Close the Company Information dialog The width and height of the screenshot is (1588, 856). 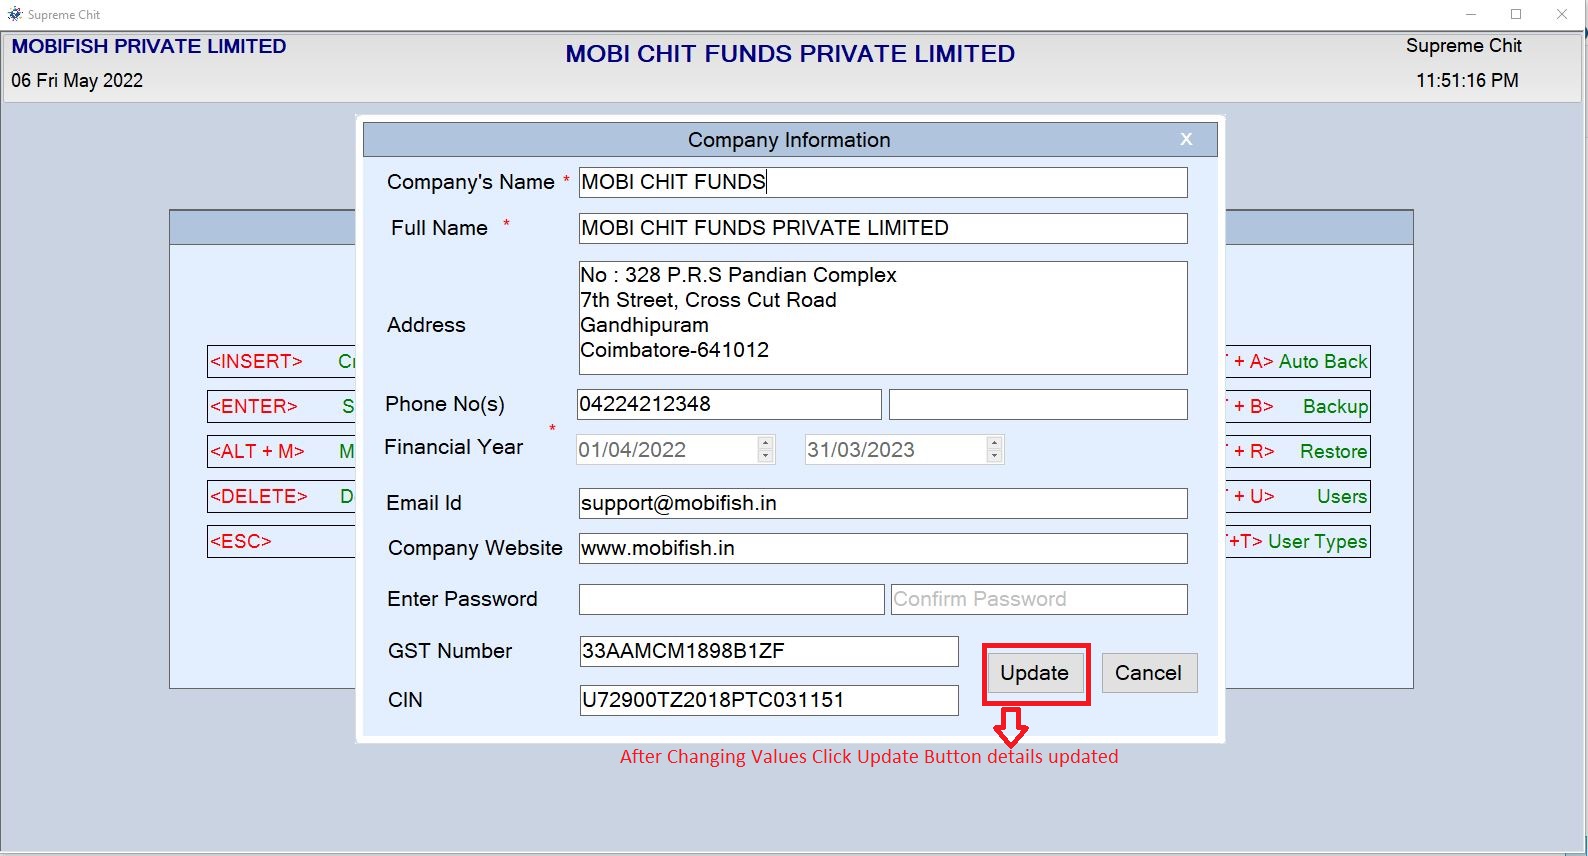tap(1186, 139)
